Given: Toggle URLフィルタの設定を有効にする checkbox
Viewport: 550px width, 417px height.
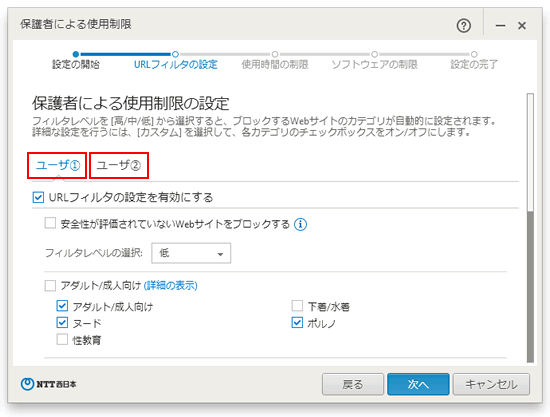Looking at the screenshot, I should click(x=38, y=197).
